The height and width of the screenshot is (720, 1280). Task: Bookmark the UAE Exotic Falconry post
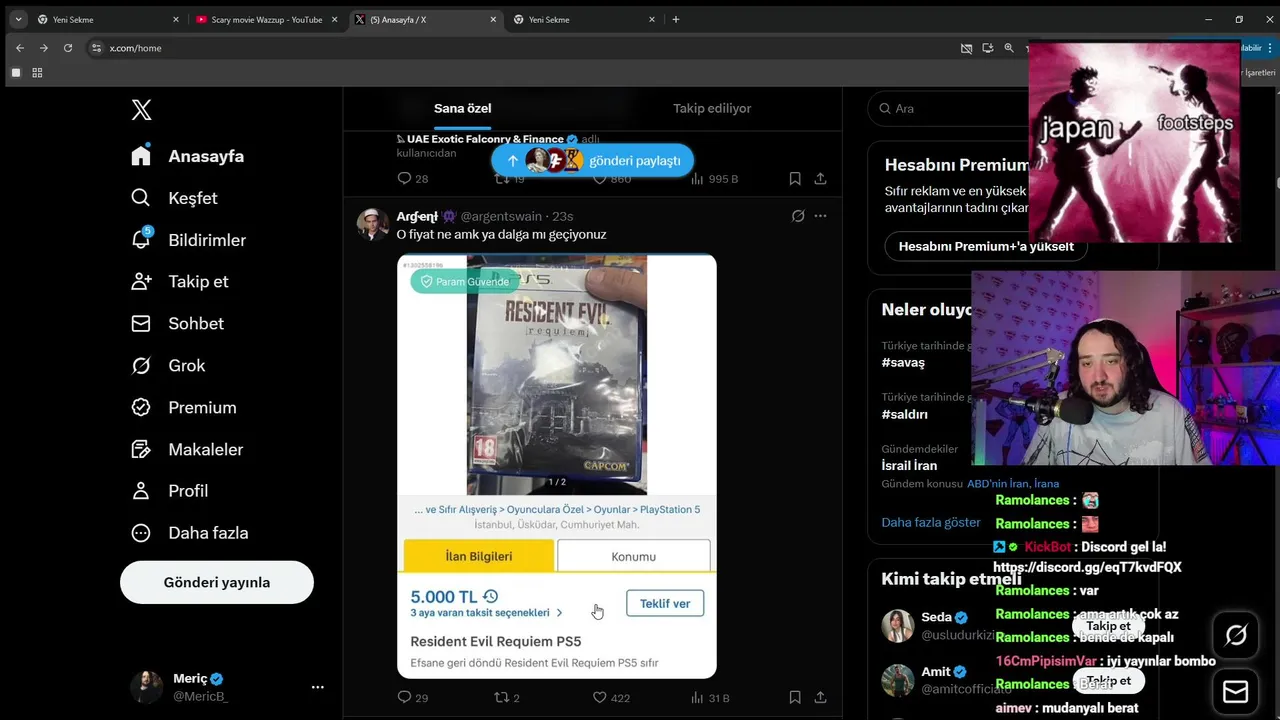point(795,178)
